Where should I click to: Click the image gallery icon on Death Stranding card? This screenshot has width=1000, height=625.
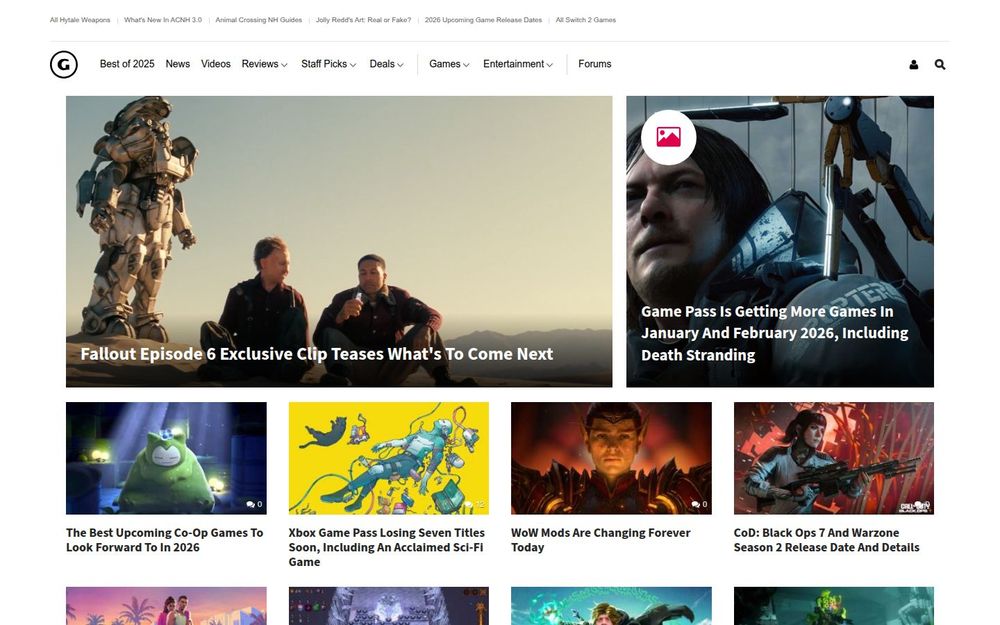(x=668, y=137)
